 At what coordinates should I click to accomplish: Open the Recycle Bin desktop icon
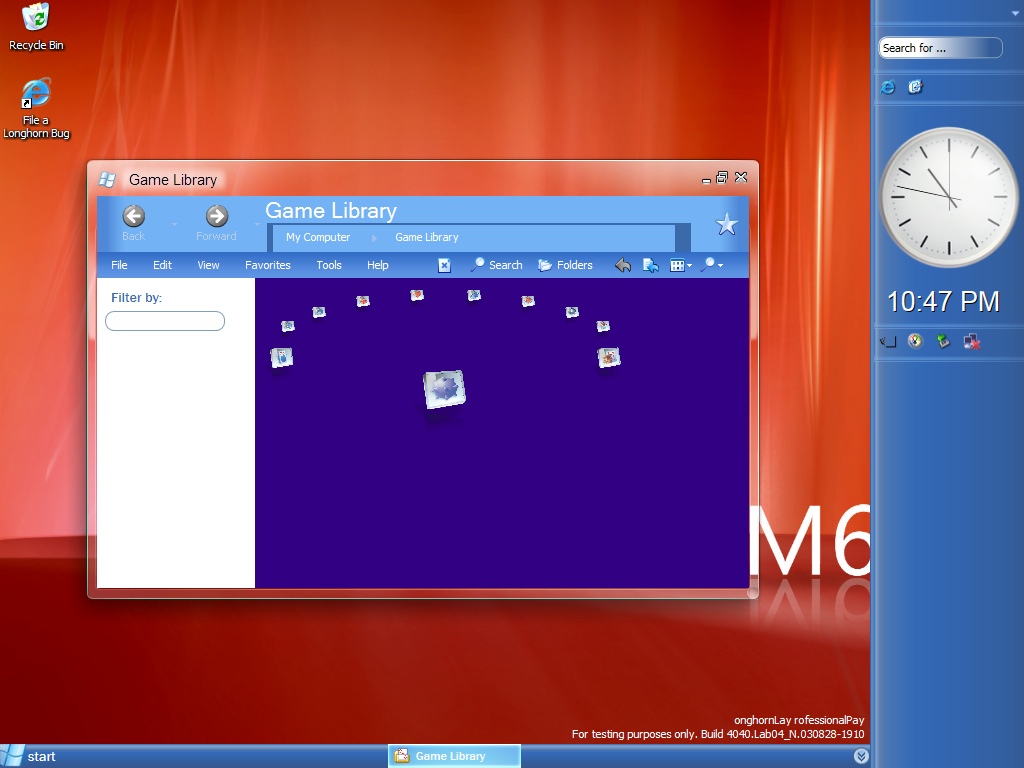point(36,27)
